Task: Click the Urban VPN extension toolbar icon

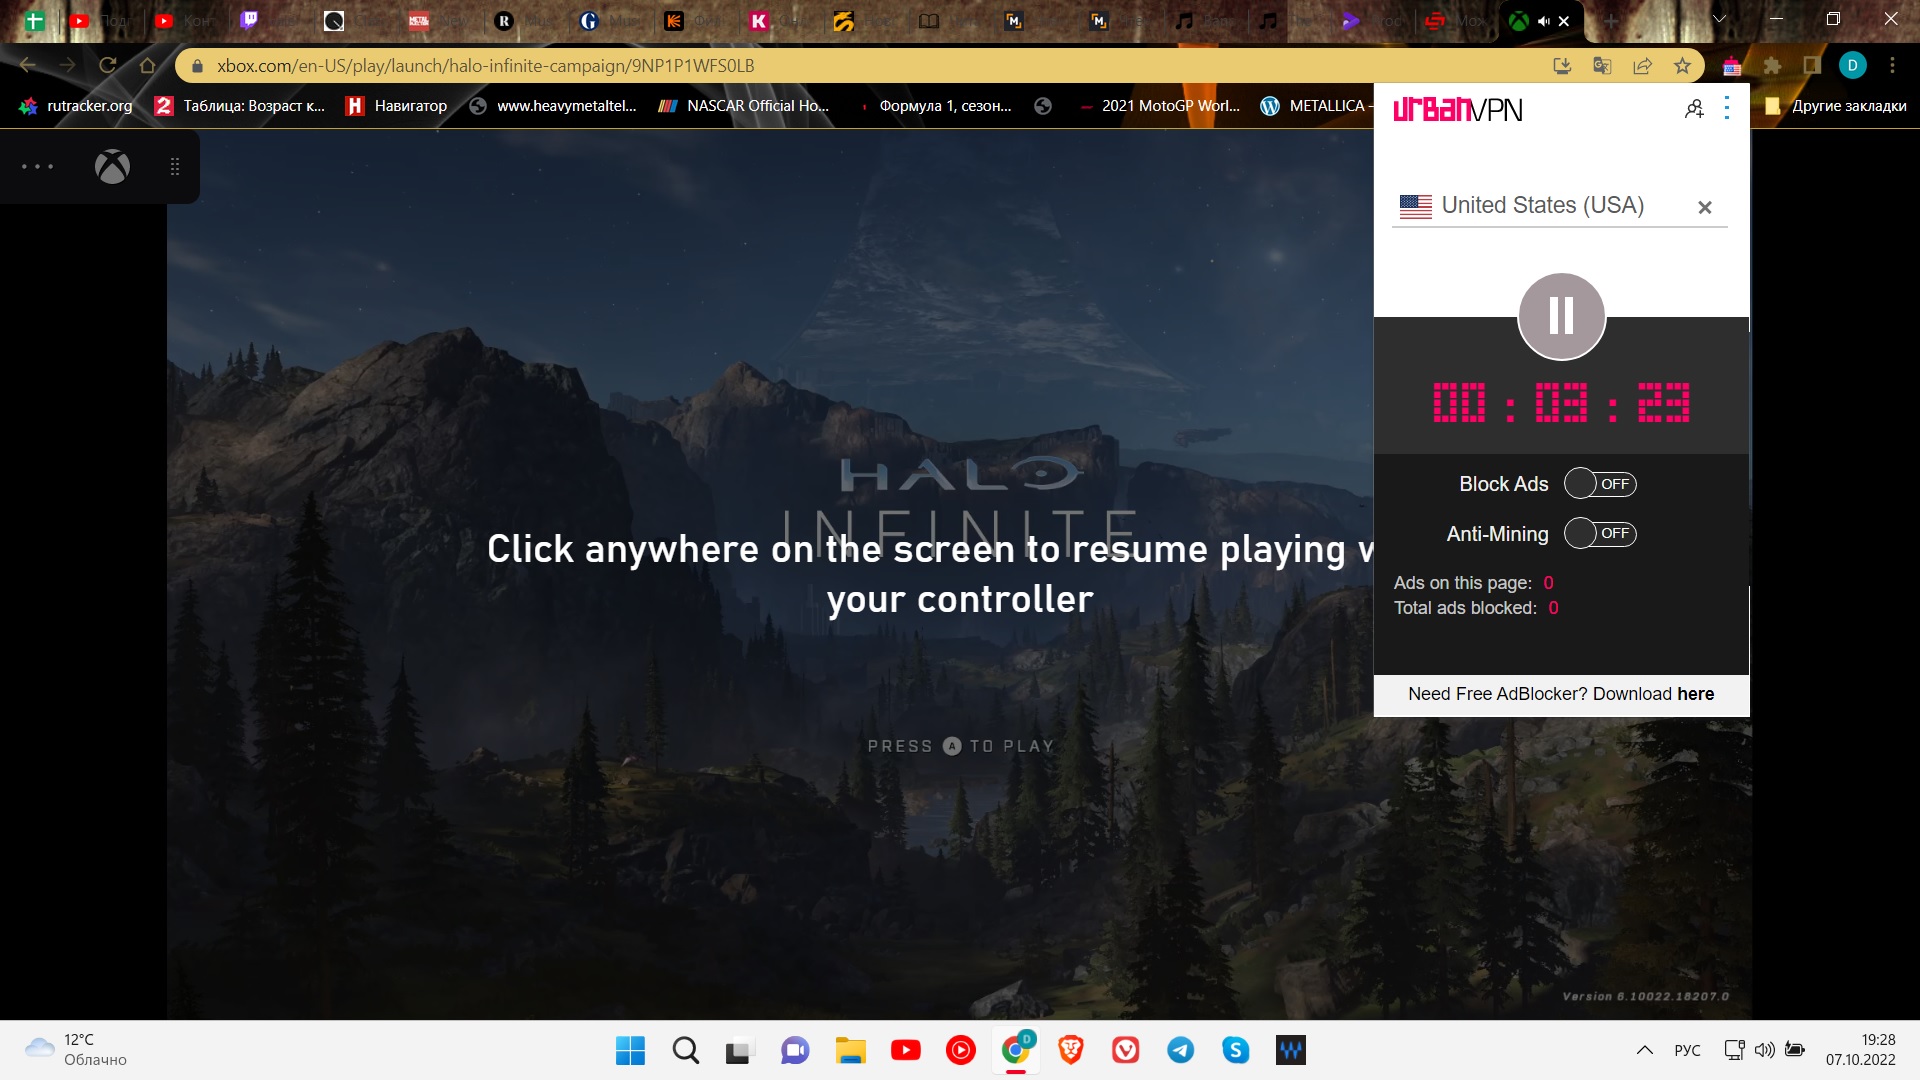Action: [1732, 66]
